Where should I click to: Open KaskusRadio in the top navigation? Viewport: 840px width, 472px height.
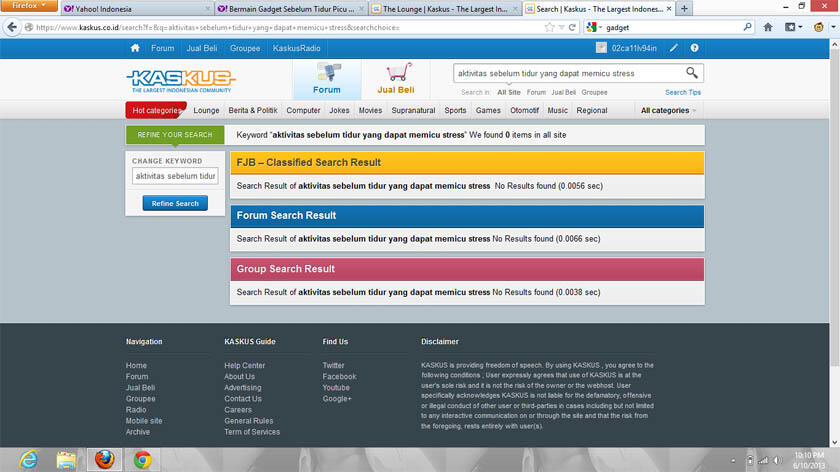(296, 48)
